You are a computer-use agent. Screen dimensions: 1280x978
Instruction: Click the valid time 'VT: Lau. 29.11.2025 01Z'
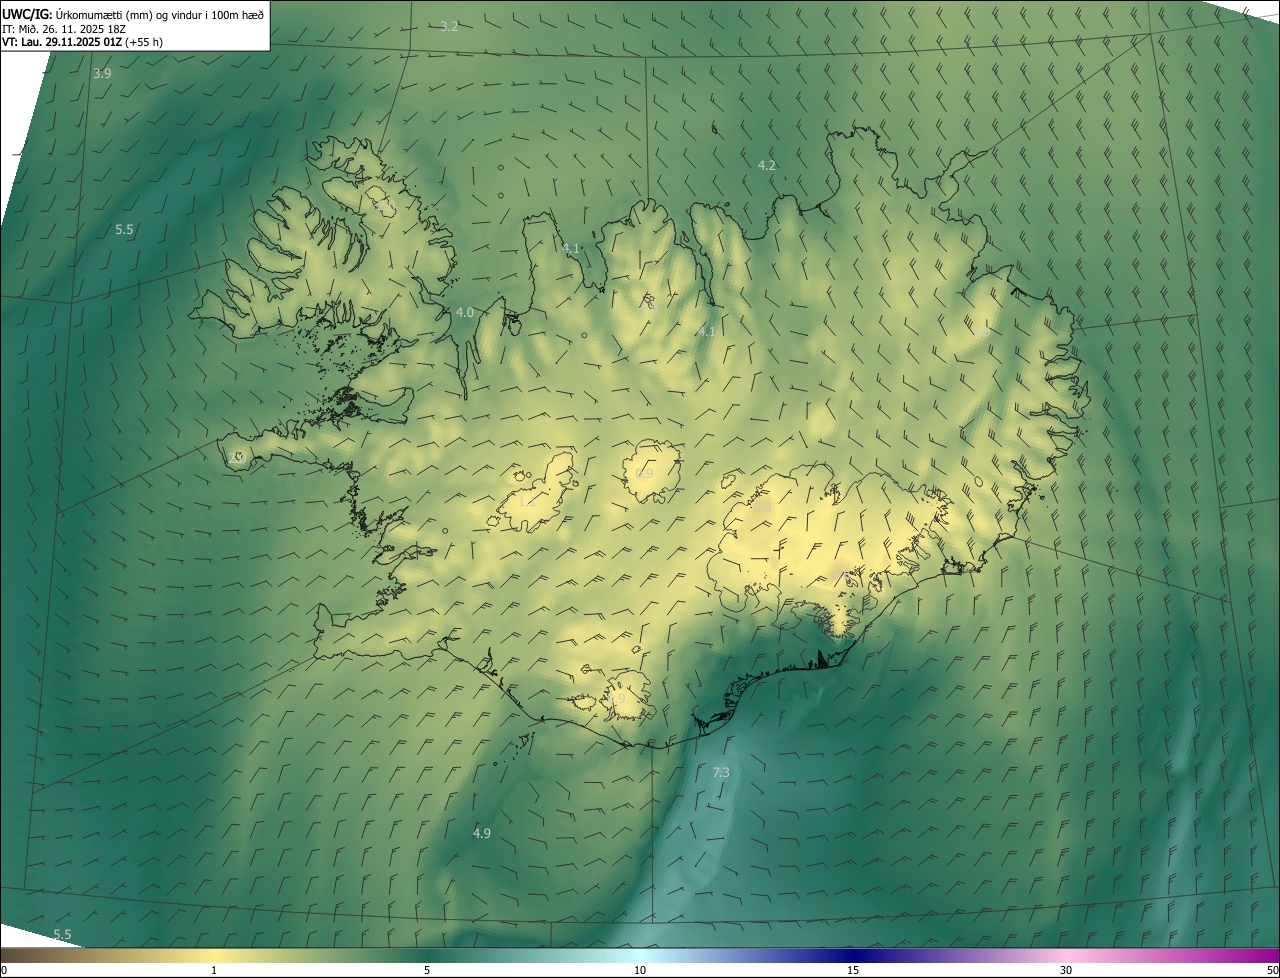(63, 42)
